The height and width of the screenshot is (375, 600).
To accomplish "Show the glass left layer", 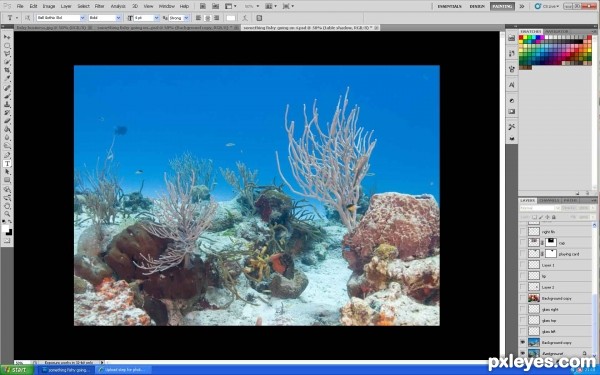I will pyautogui.click(x=523, y=331).
